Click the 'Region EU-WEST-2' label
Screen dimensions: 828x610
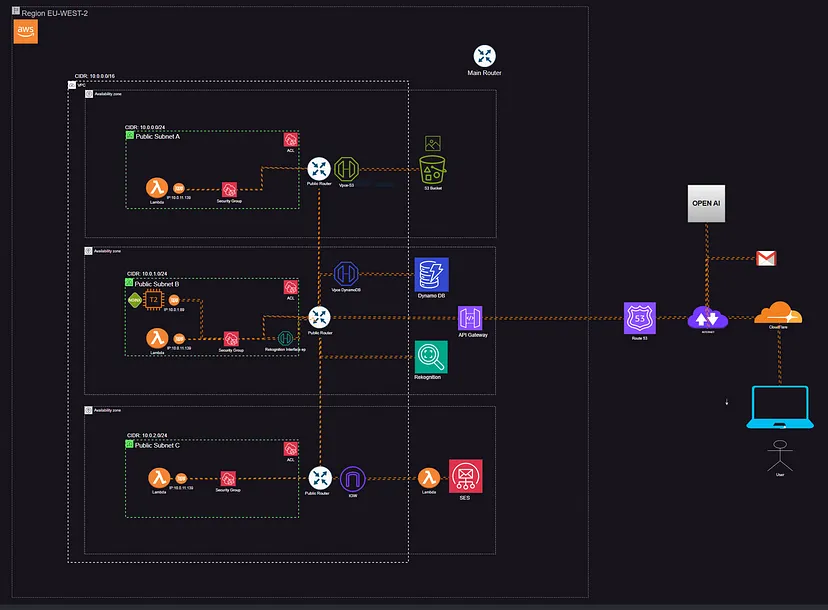point(54,13)
